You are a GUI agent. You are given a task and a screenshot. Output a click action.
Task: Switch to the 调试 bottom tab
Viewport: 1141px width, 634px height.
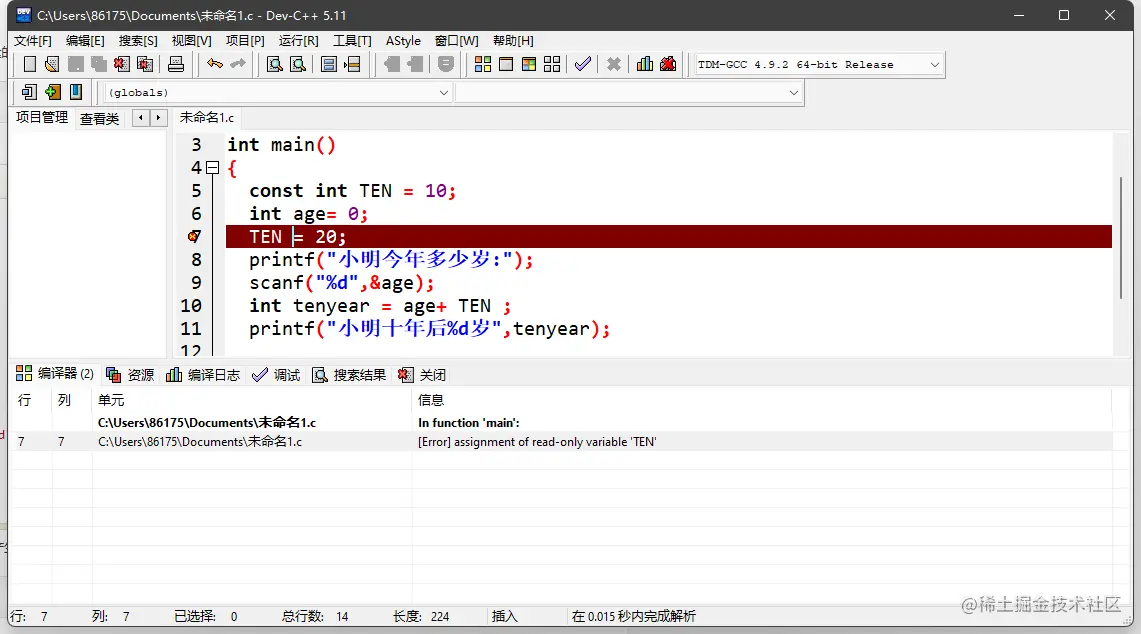pyautogui.click(x=276, y=374)
